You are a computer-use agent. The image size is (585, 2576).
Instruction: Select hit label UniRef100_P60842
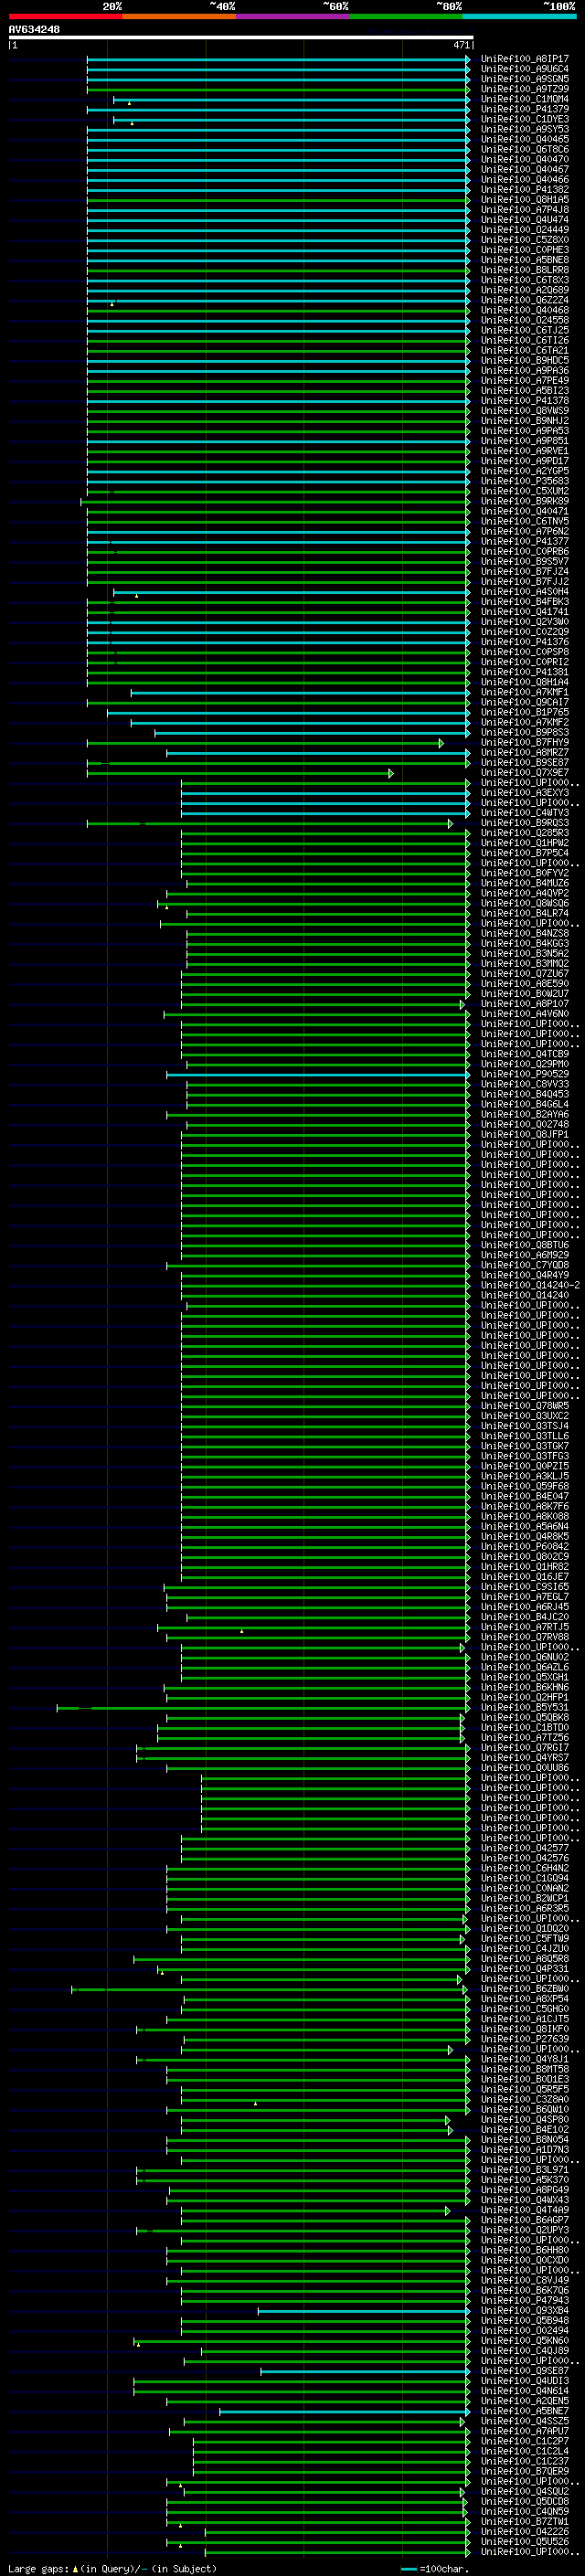pos(525,1546)
